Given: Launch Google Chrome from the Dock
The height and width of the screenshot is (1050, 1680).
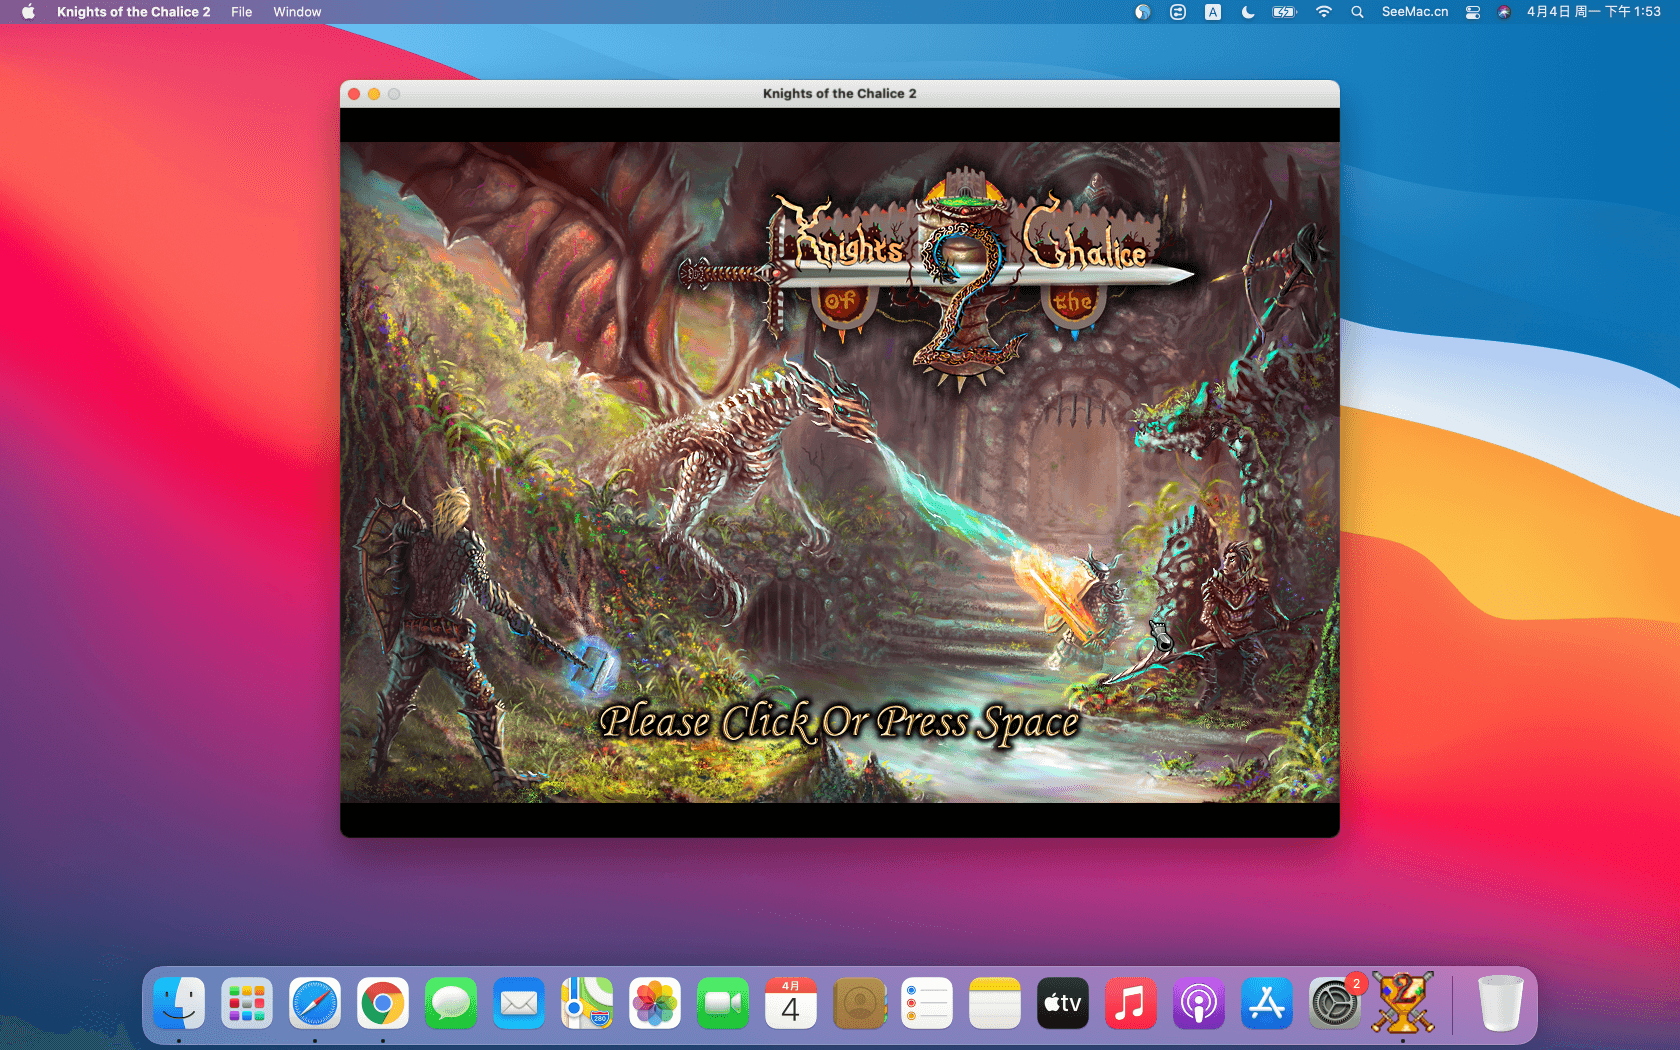Looking at the screenshot, I should click(x=383, y=1003).
